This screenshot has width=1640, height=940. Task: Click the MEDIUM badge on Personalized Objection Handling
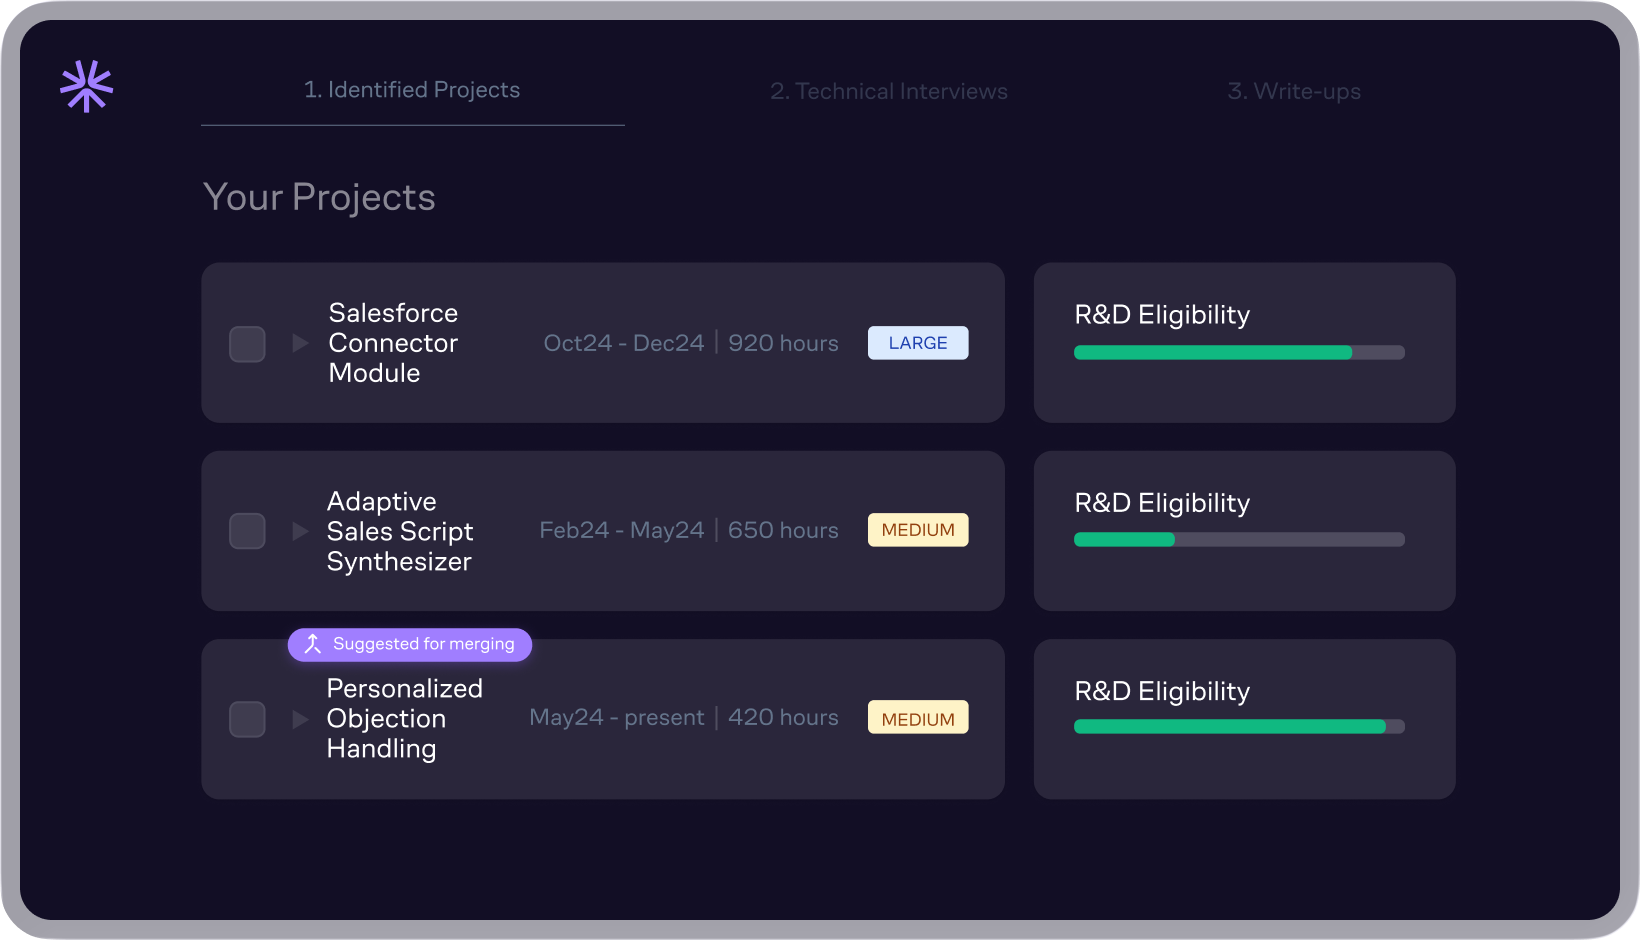click(917, 717)
